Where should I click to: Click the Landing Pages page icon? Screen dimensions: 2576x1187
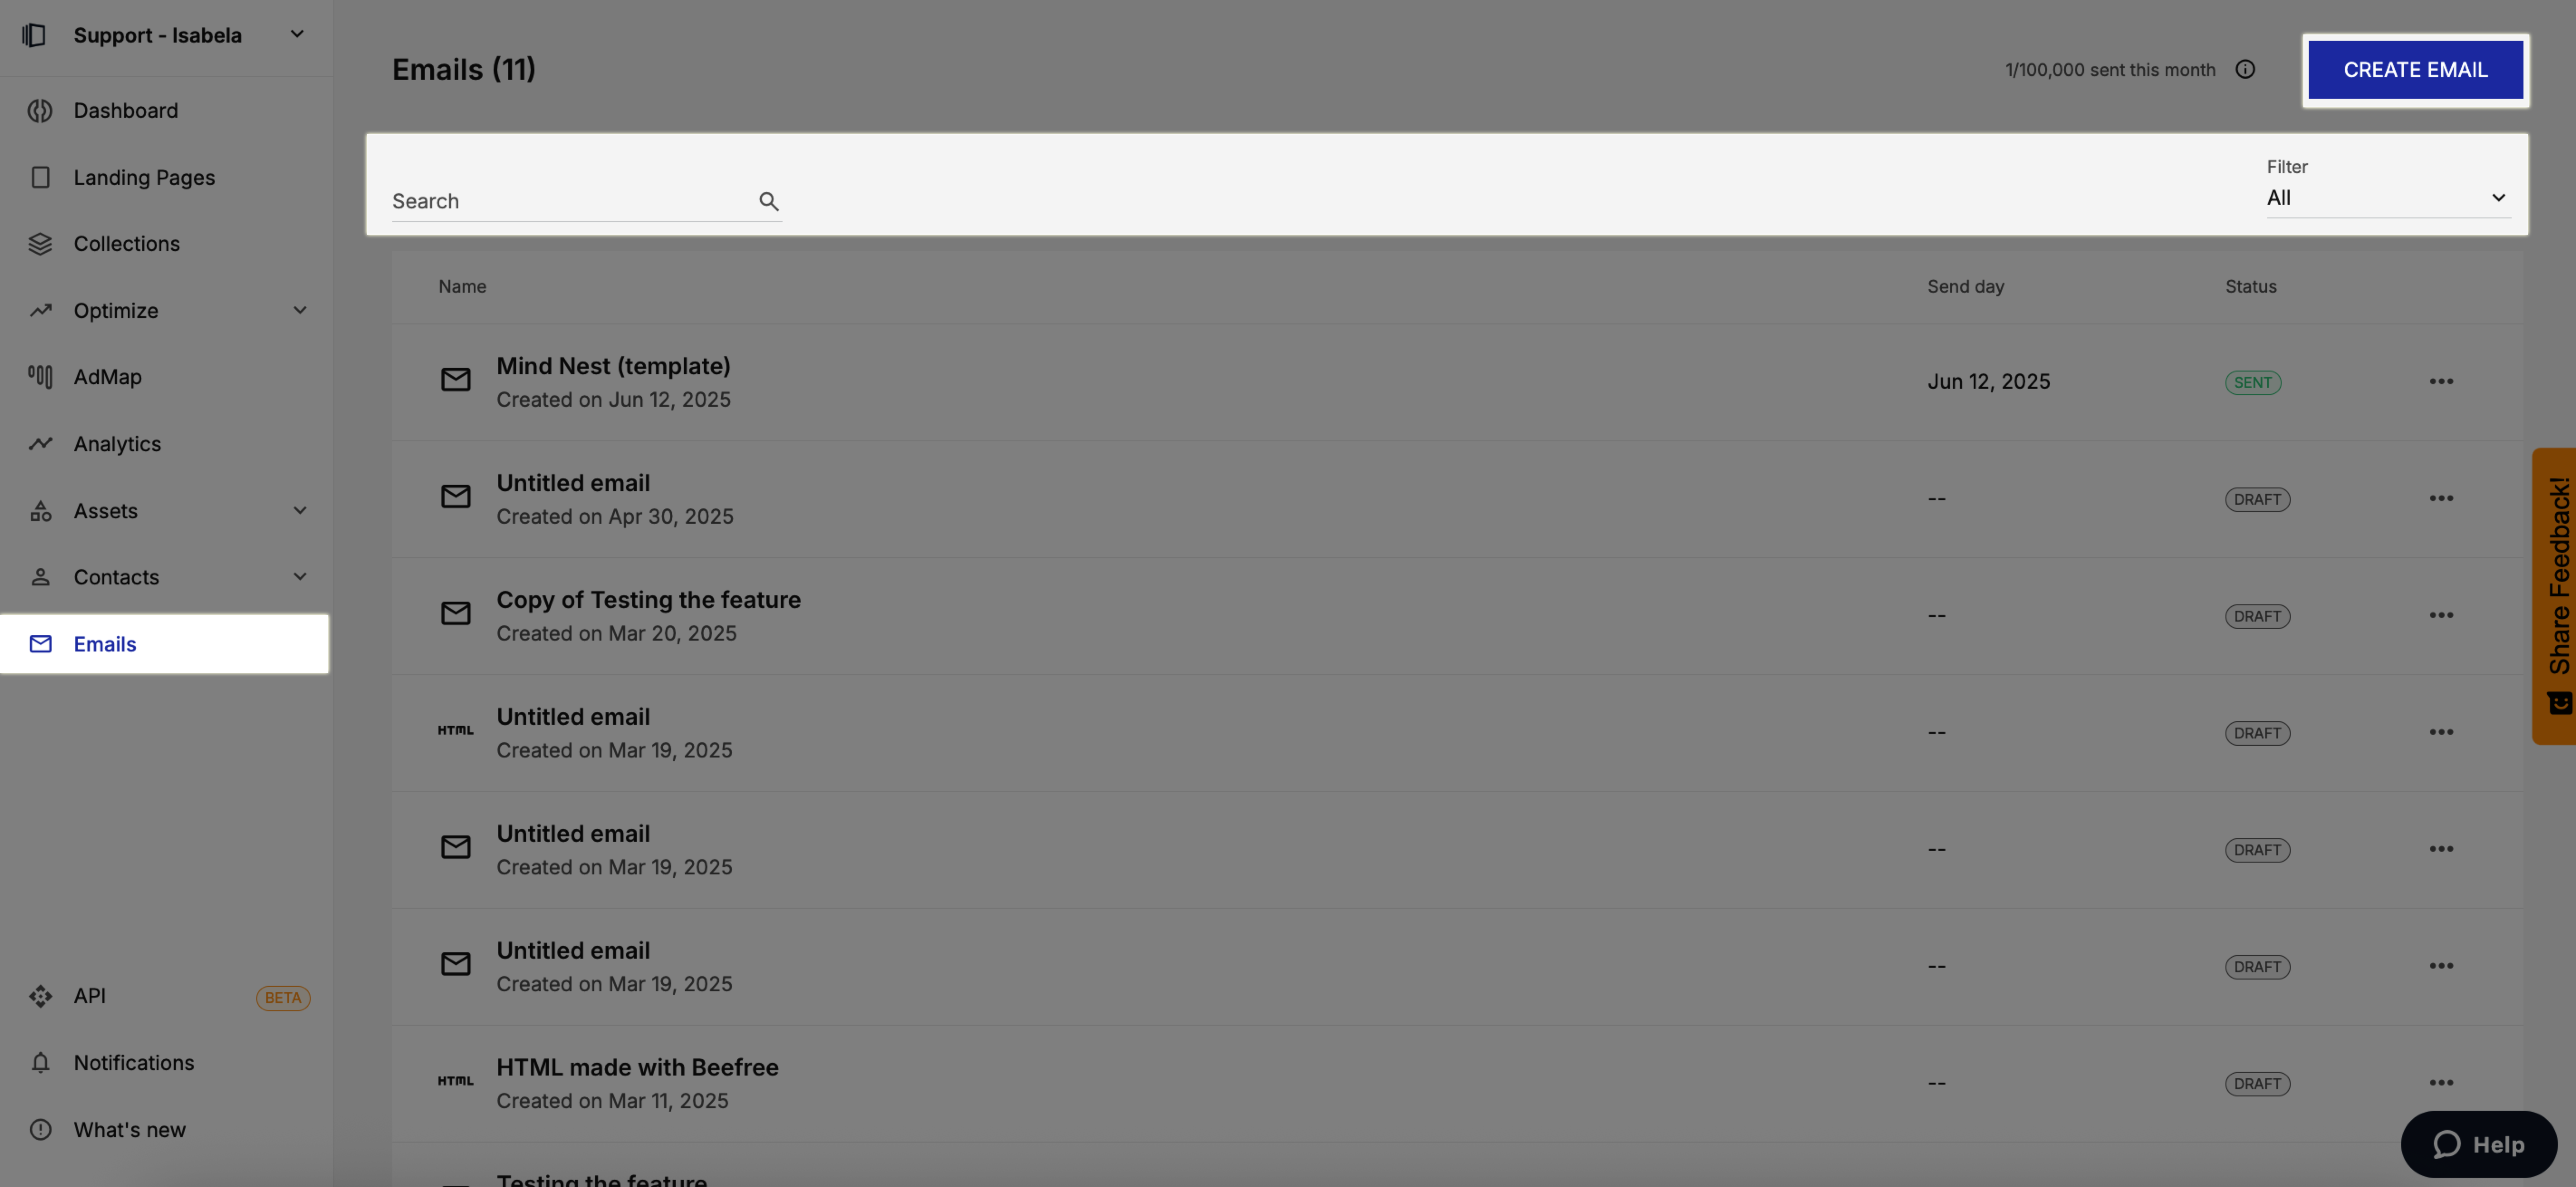point(40,177)
